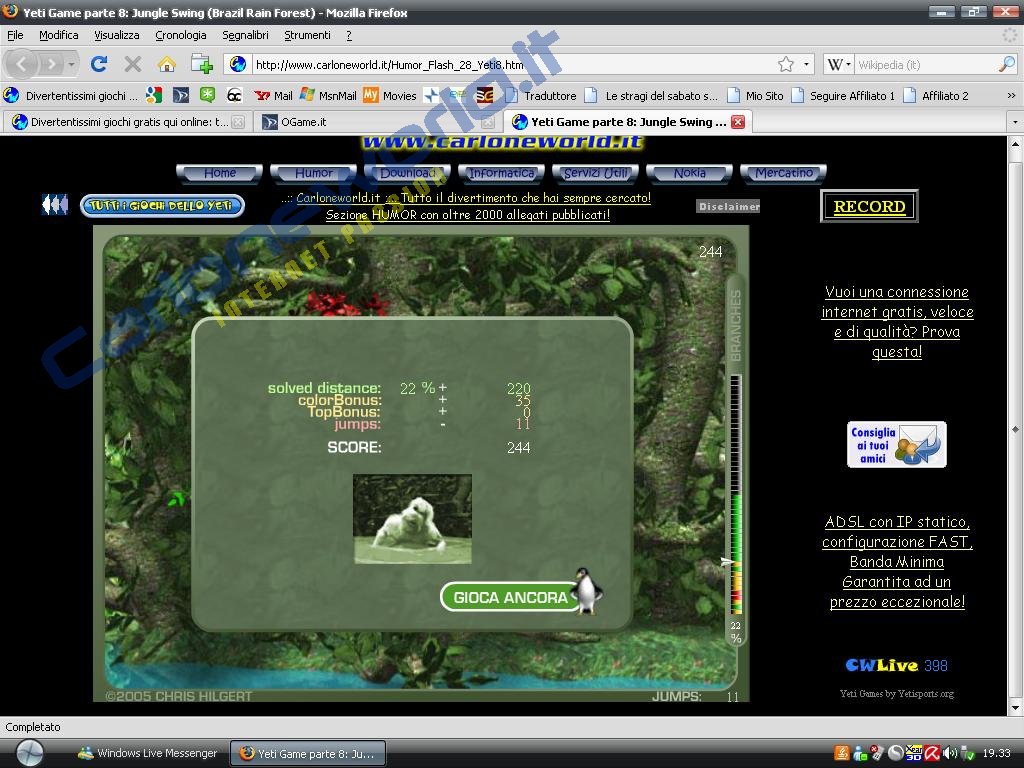Open the volume speaker tray icon
This screenshot has width=1024, height=768.
point(950,753)
